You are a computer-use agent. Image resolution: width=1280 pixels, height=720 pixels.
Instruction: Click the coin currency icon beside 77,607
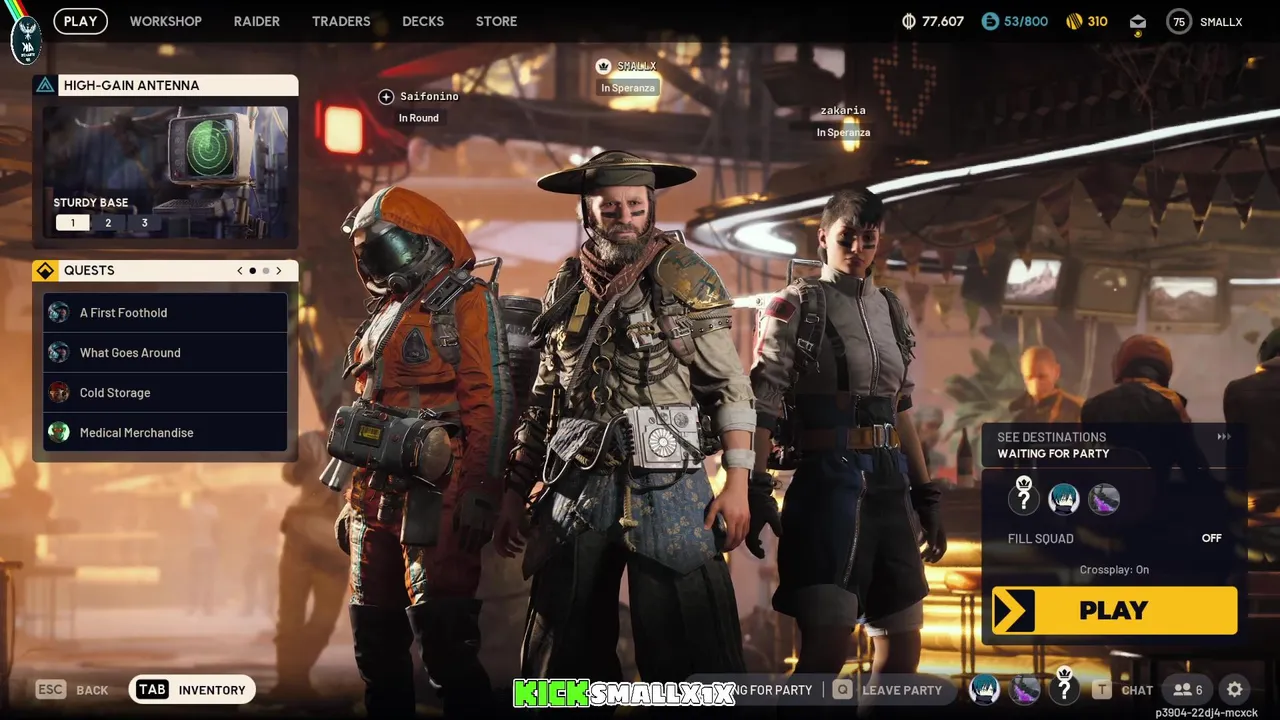pos(909,21)
